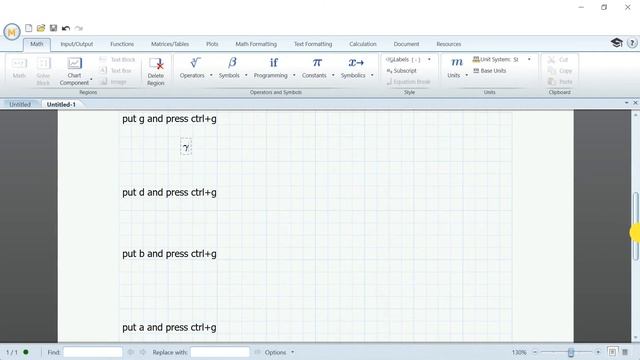This screenshot has width=640, height=360.
Task: Expand the Programming dropdown arrow
Action: pyautogui.click(x=294, y=76)
